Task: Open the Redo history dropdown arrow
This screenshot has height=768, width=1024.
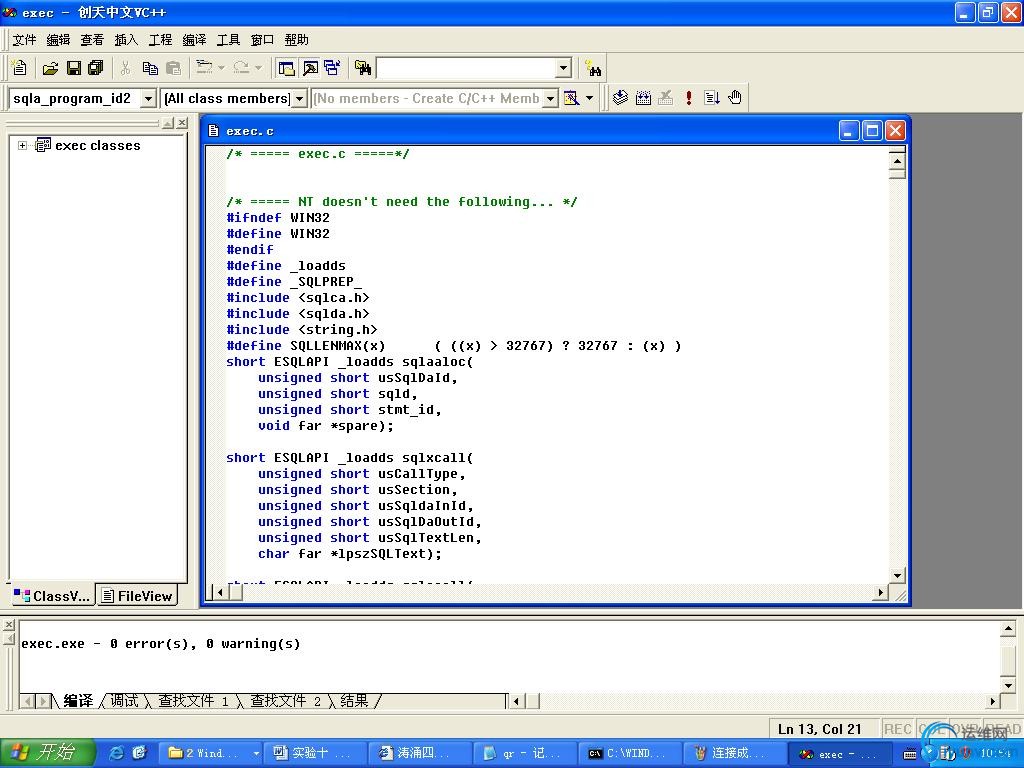Action: (x=259, y=67)
